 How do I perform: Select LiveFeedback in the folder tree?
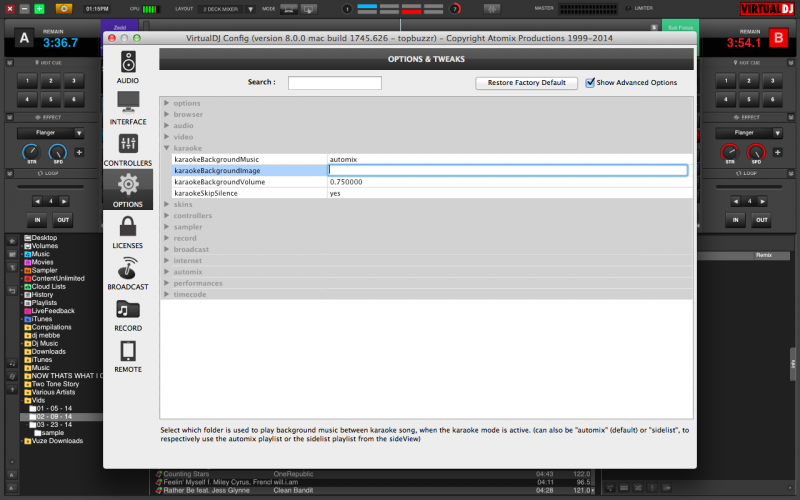53,311
